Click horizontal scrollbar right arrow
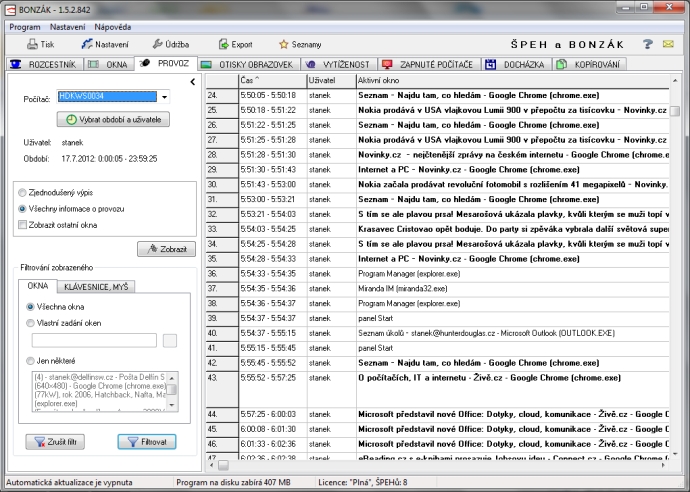Viewport: 690px width, 492px height. coord(664,465)
